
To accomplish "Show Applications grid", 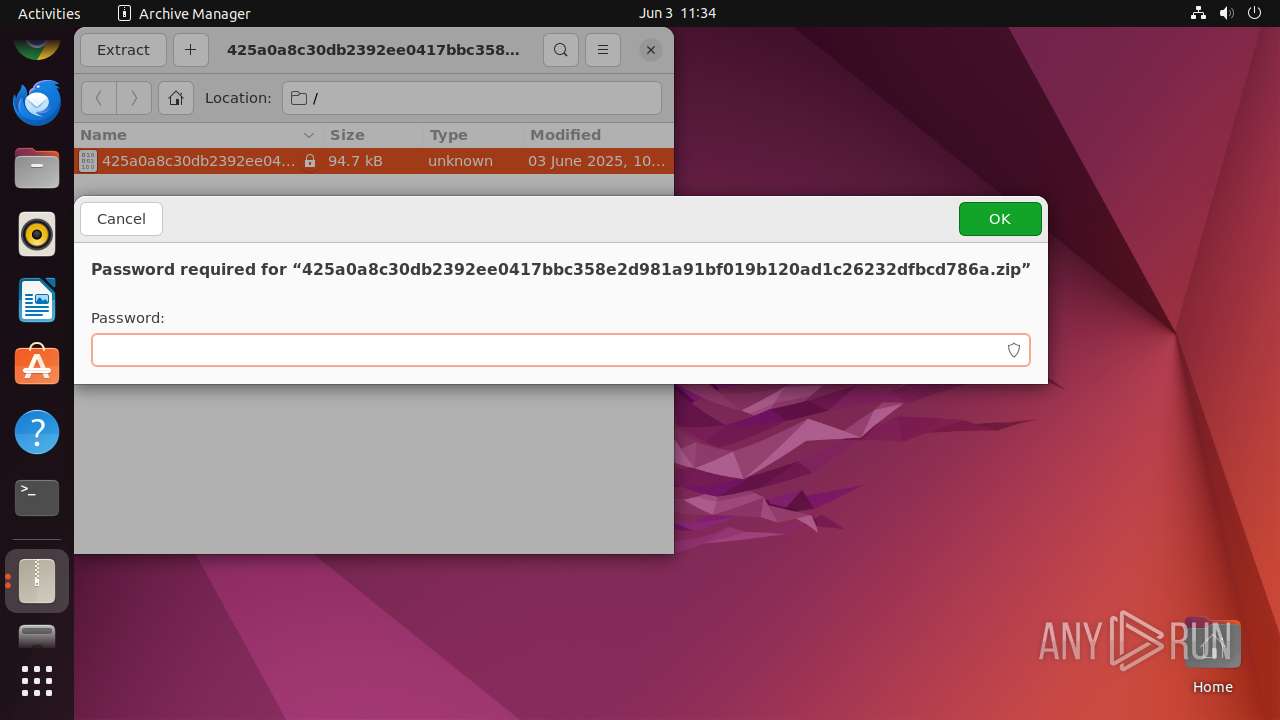I will coord(37,681).
